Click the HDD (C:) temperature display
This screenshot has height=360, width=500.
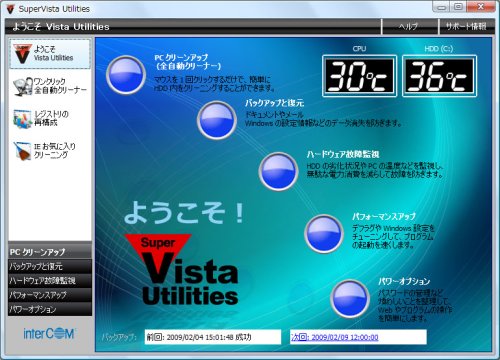pos(439,76)
